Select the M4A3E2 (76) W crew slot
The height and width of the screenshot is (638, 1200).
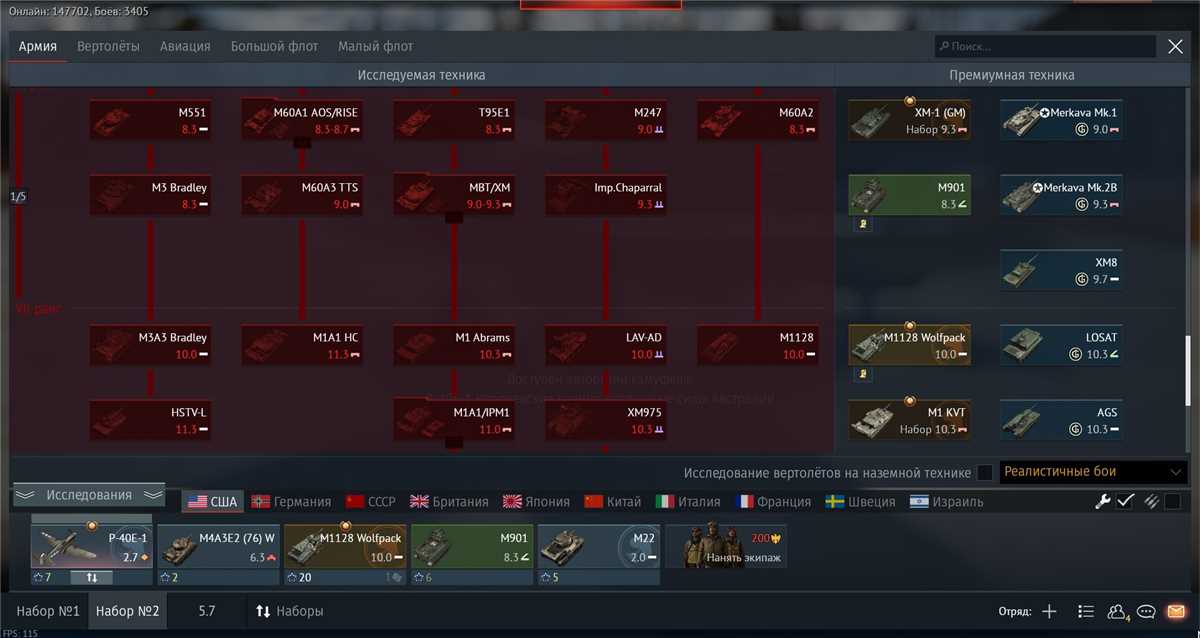pyautogui.click(x=218, y=548)
